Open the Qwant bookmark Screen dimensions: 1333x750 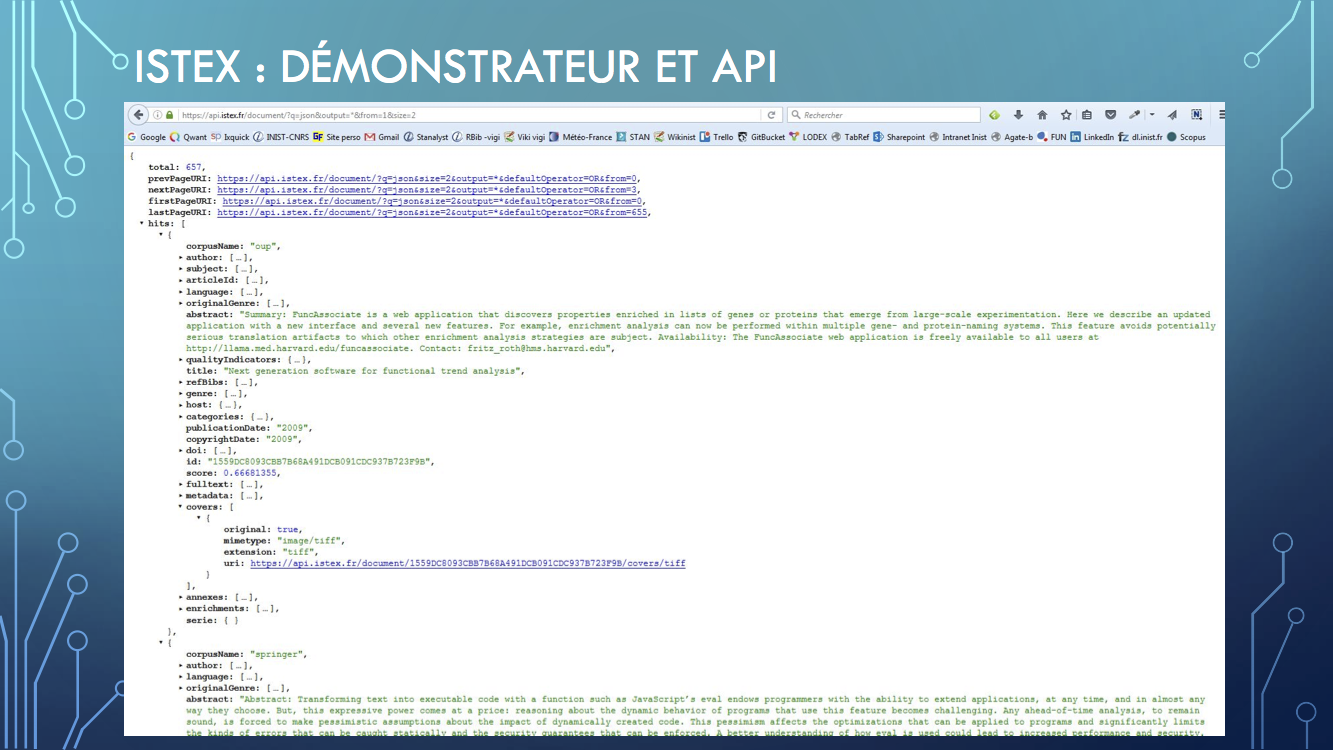[x=188, y=137]
